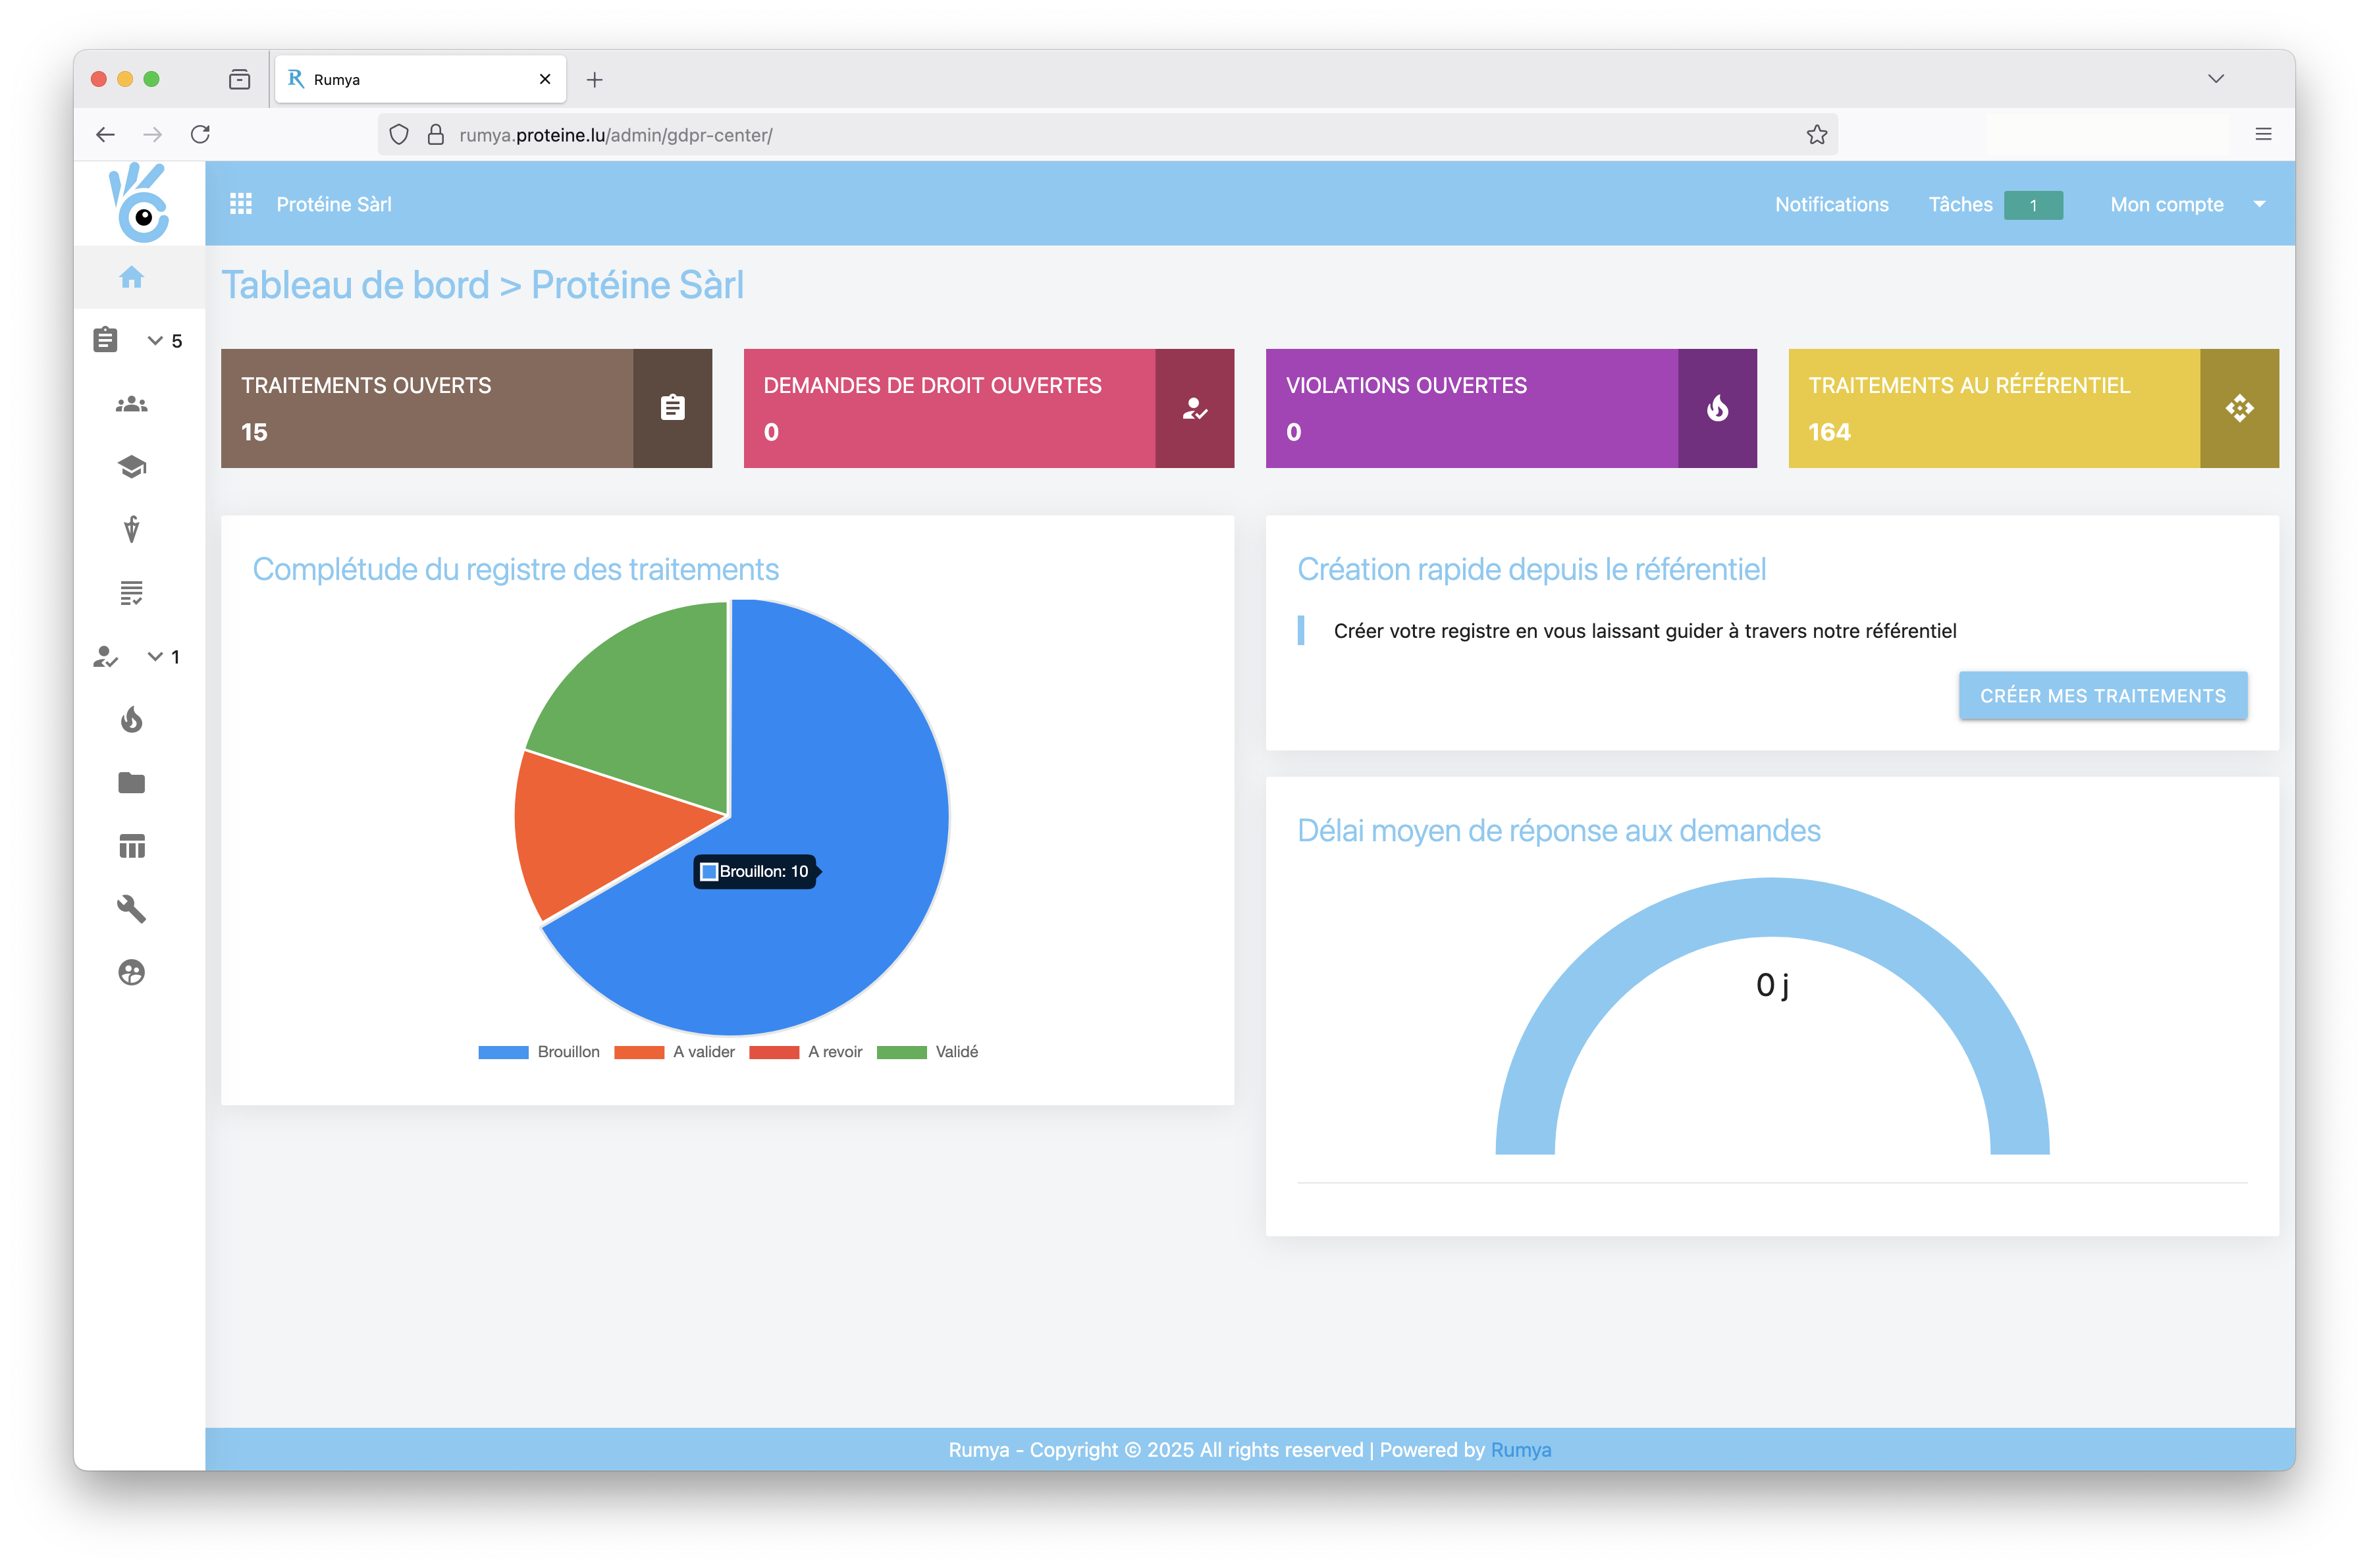Click the apps grid icon
This screenshot has width=2369, height=1568.
[241, 204]
